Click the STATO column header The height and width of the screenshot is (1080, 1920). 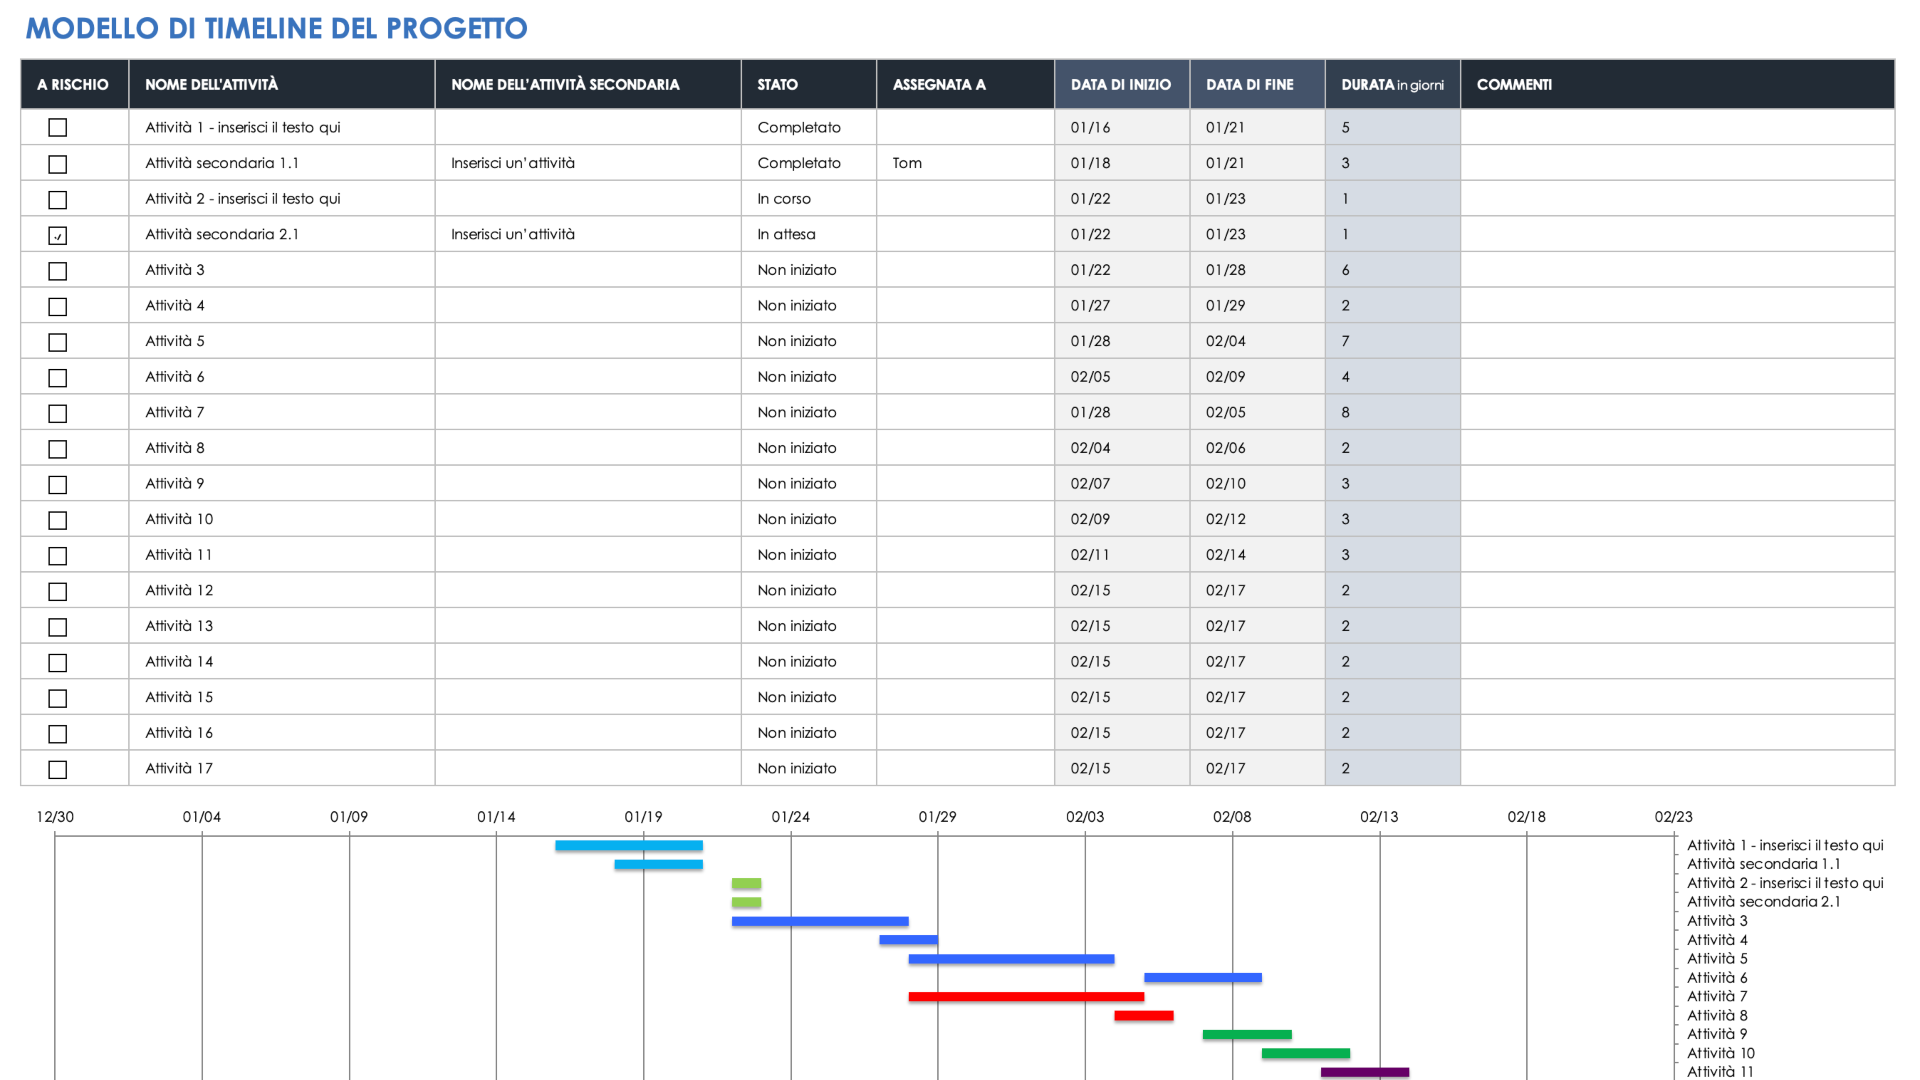[809, 85]
